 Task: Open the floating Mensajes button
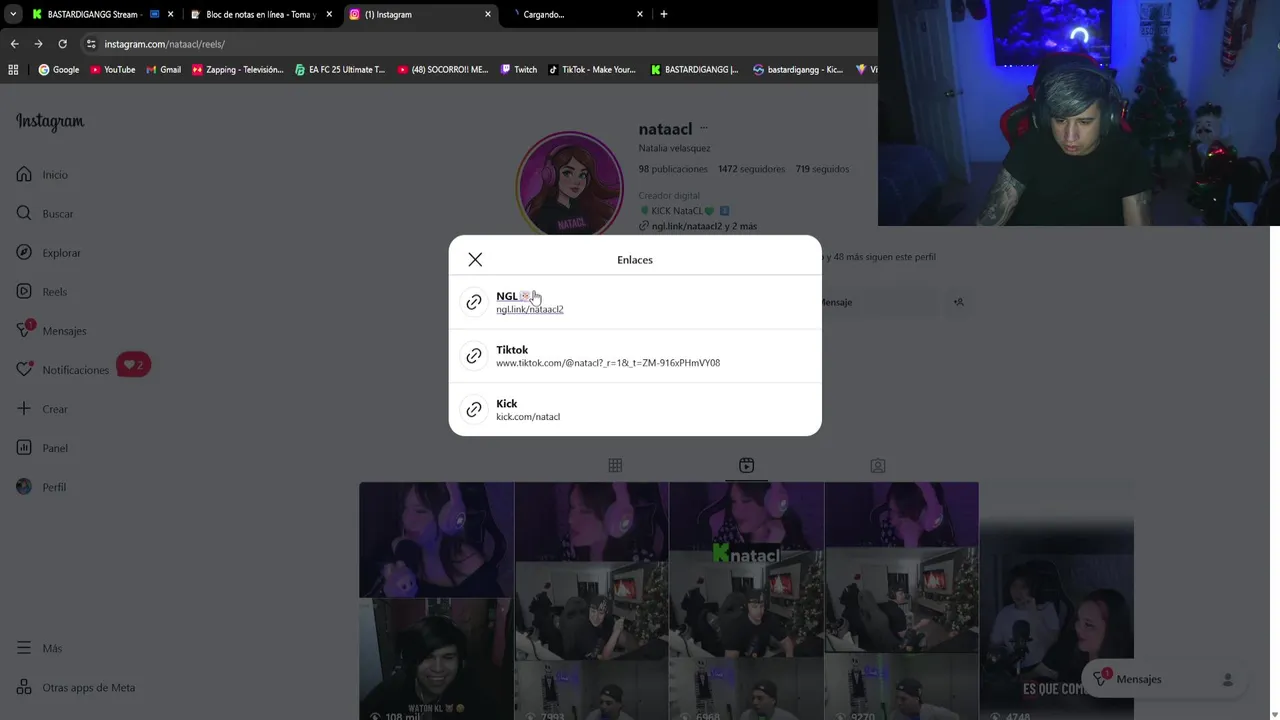[1164, 679]
